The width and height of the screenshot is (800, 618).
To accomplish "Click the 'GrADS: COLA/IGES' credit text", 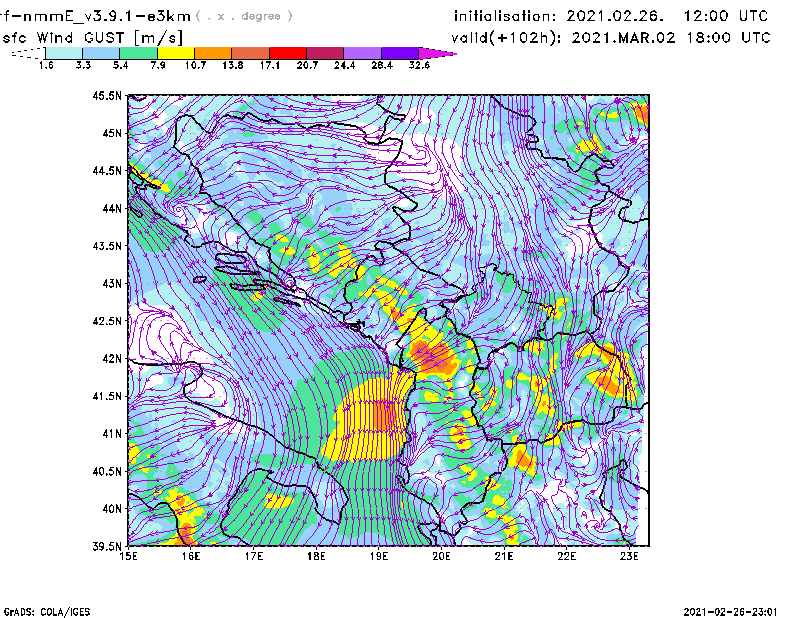I will 47,612.
